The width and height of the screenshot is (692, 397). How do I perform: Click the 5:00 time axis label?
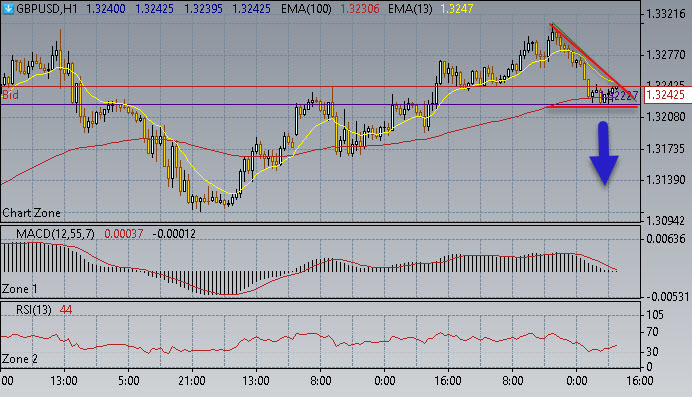(128, 381)
